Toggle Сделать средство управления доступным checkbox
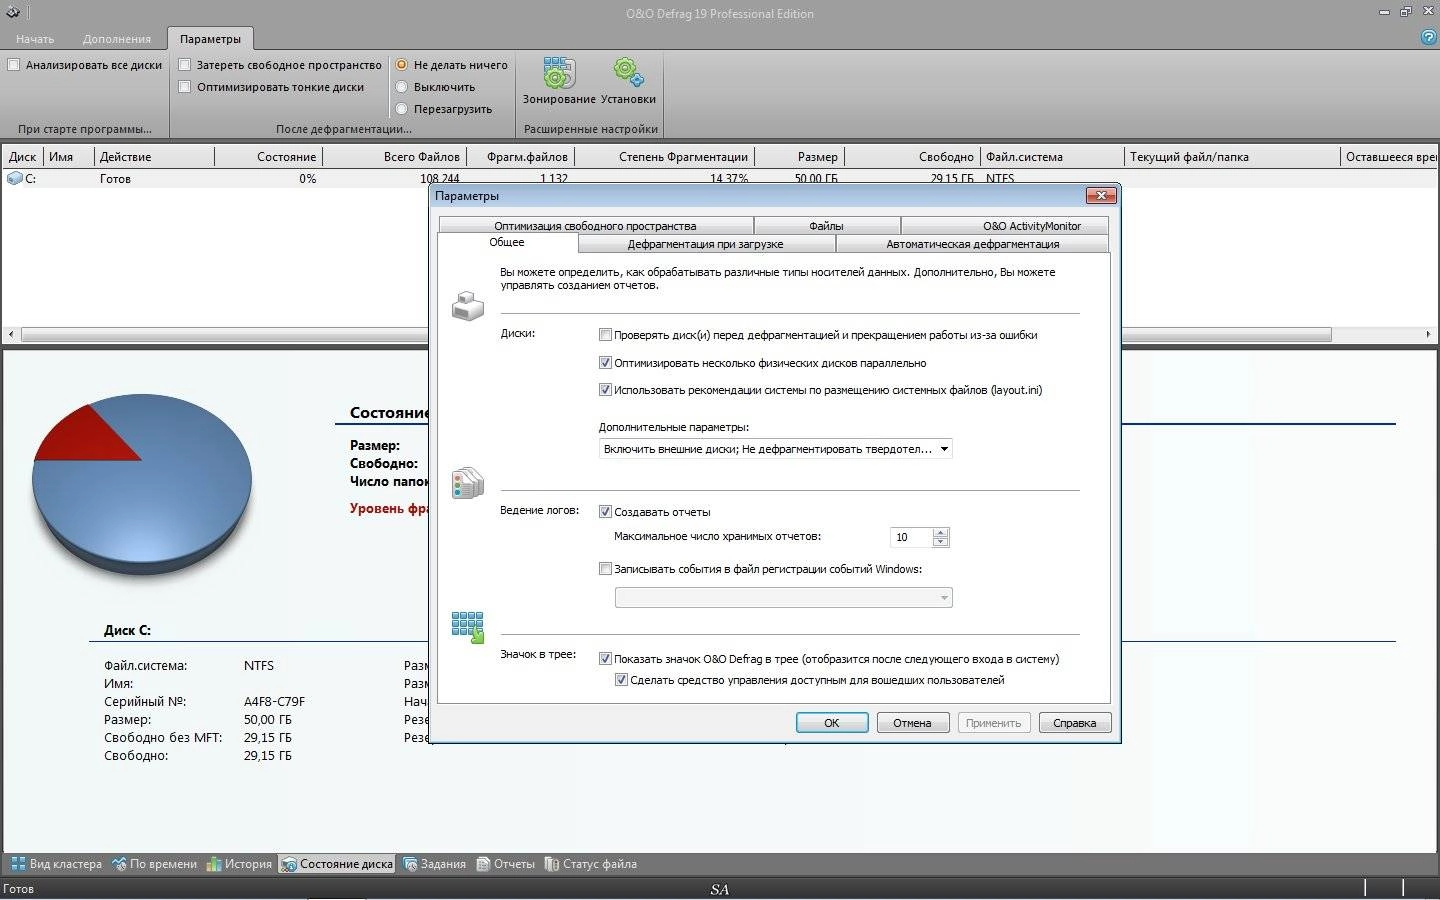 click(x=621, y=680)
